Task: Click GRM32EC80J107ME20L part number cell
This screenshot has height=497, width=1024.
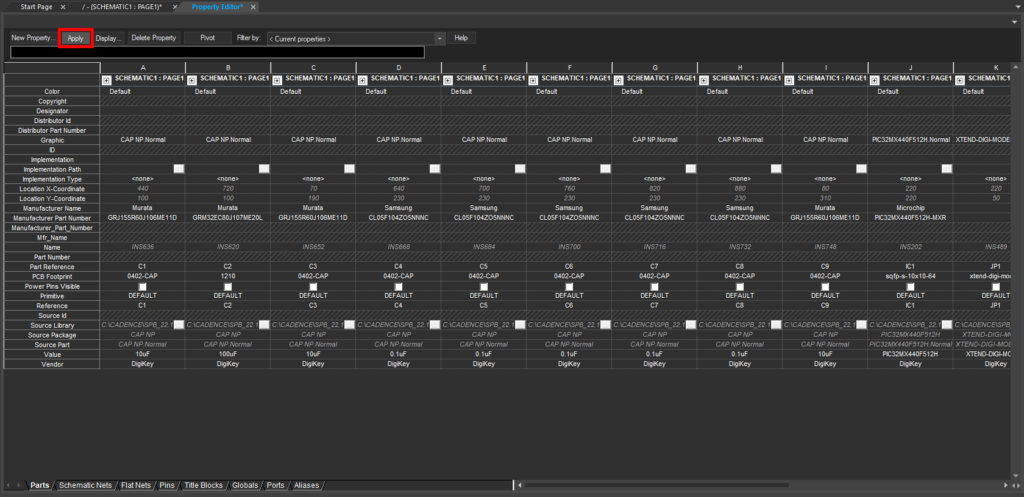Action: click(228, 217)
